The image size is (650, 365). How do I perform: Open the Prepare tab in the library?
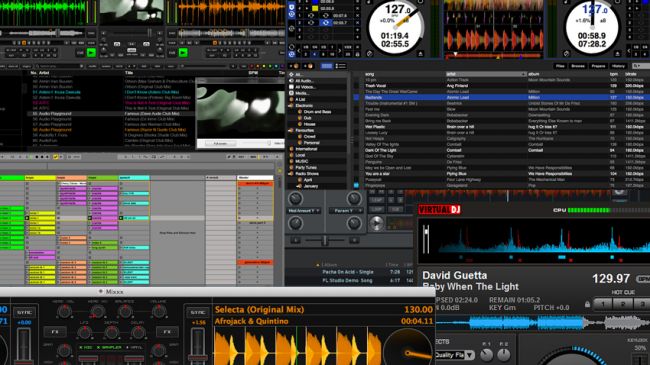click(598, 66)
